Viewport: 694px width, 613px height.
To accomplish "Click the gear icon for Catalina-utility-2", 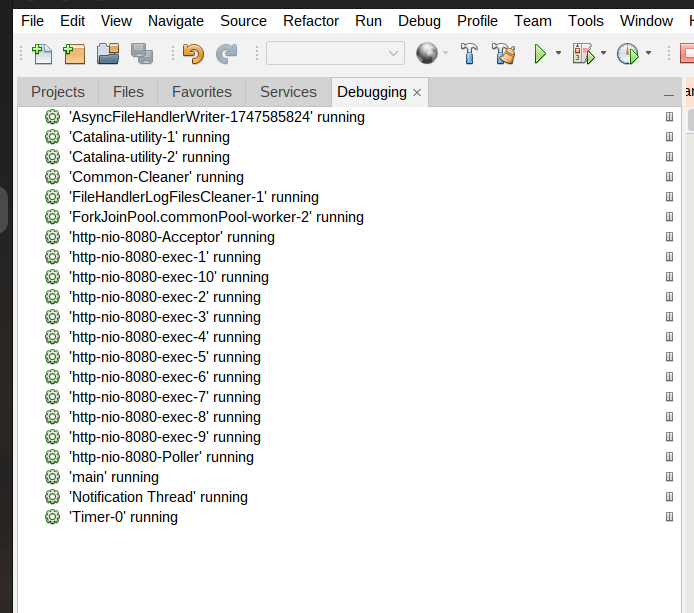I will pyautogui.click(x=52, y=157).
